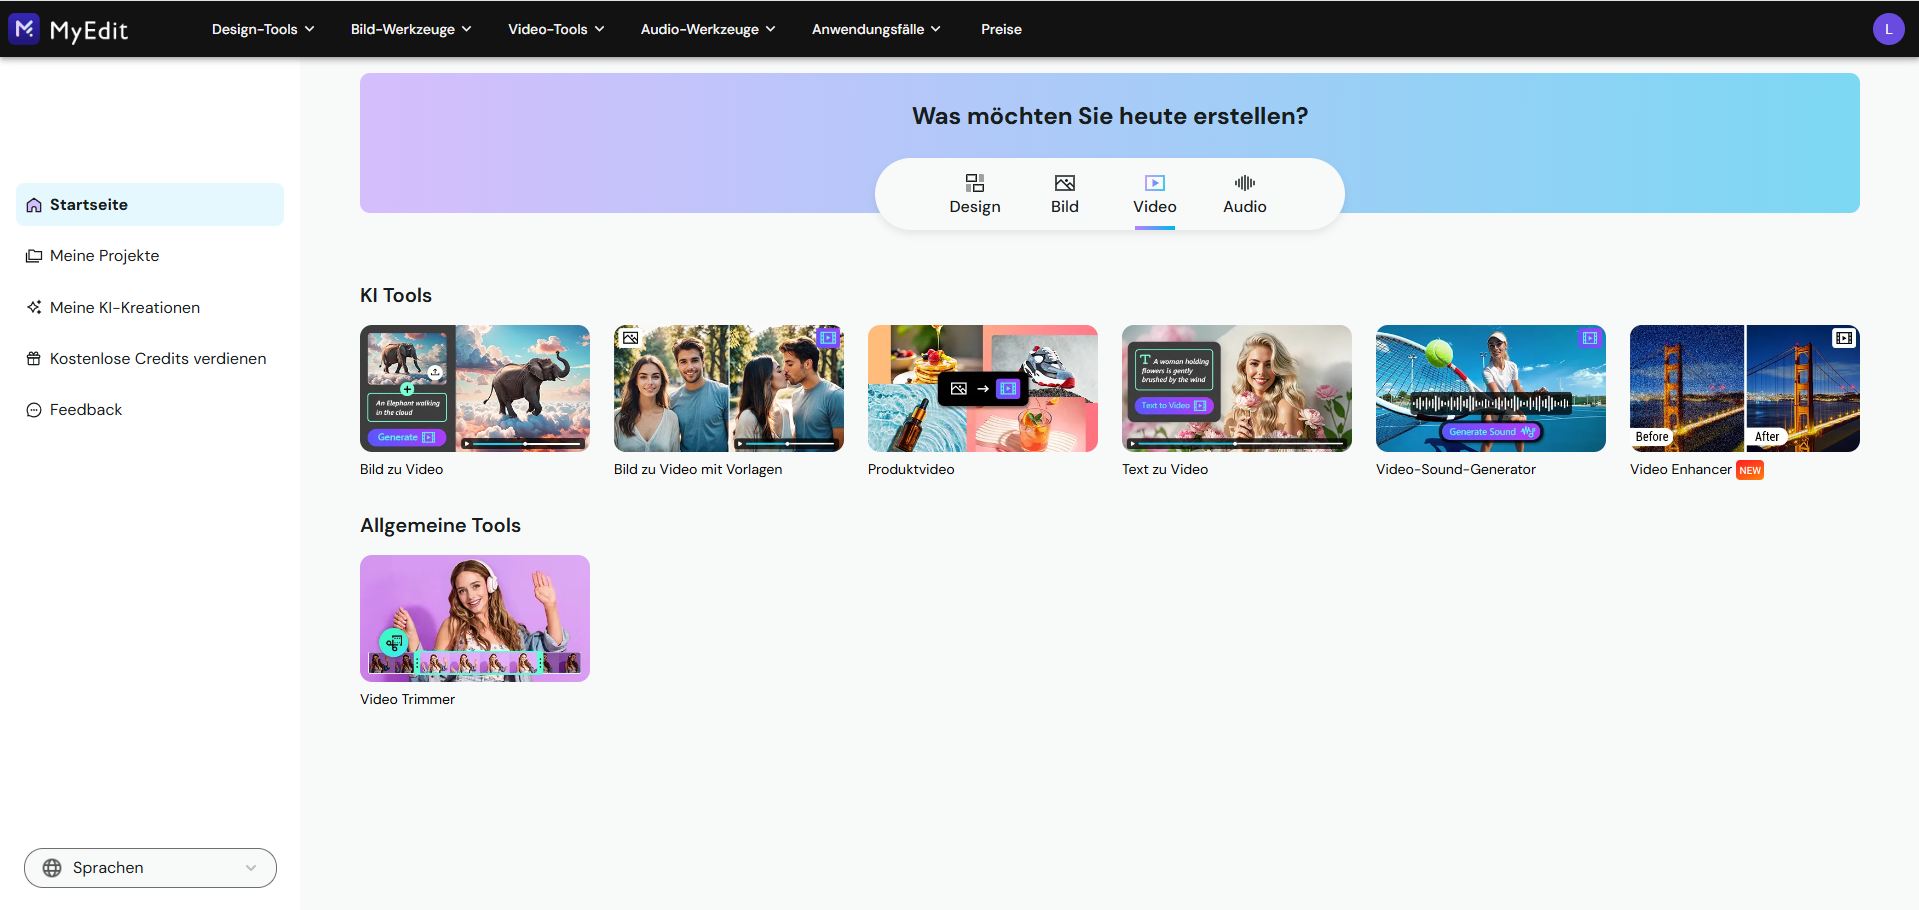Click the Bild zu Video mit Vorlagen label
Image resolution: width=1919 pixels, height=910 pixels.
[x=698, y=469]
